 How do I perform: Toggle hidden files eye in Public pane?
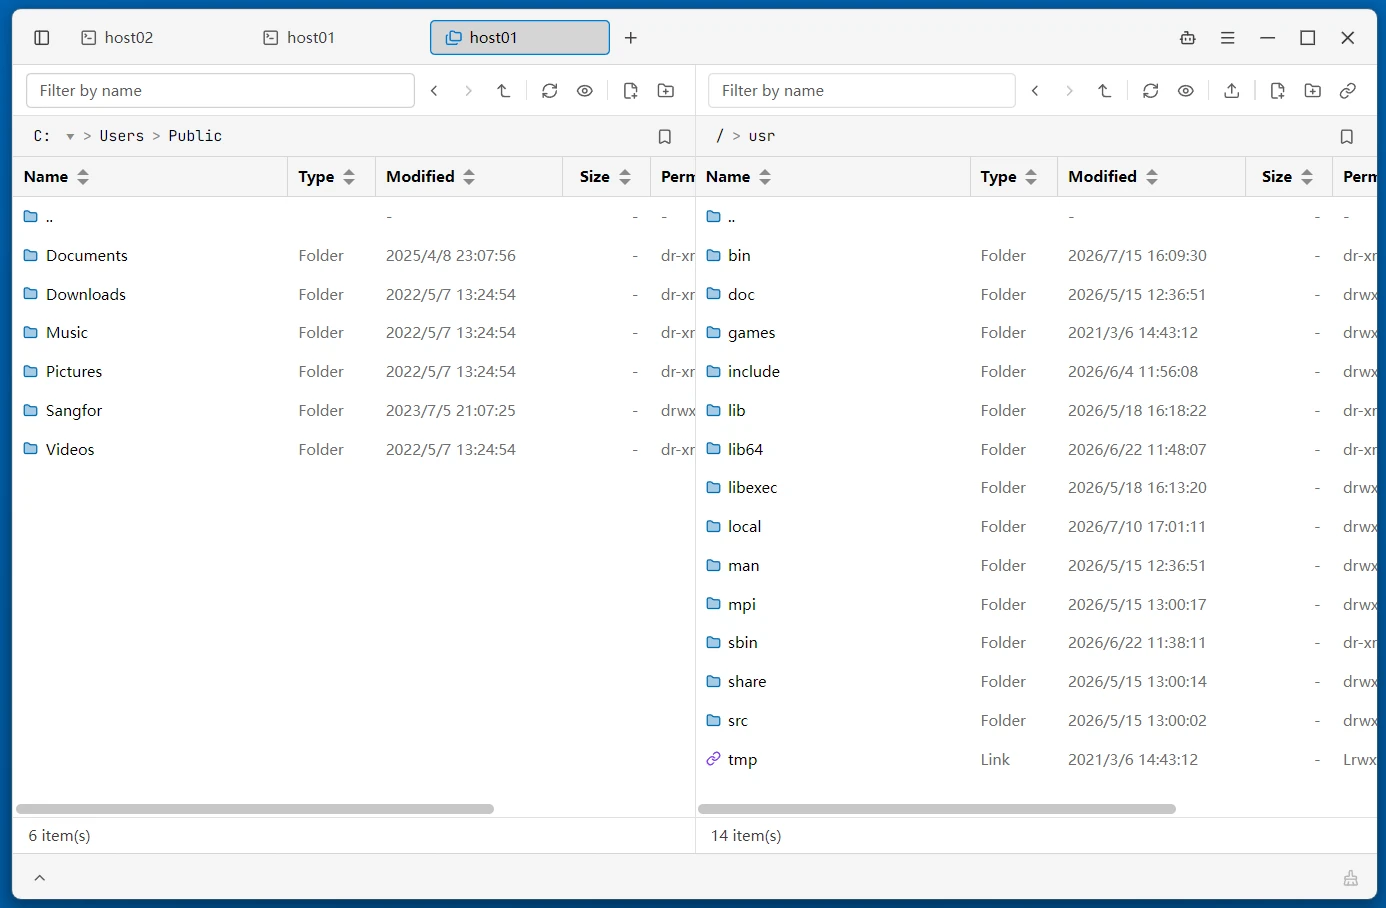click(585, 91)
